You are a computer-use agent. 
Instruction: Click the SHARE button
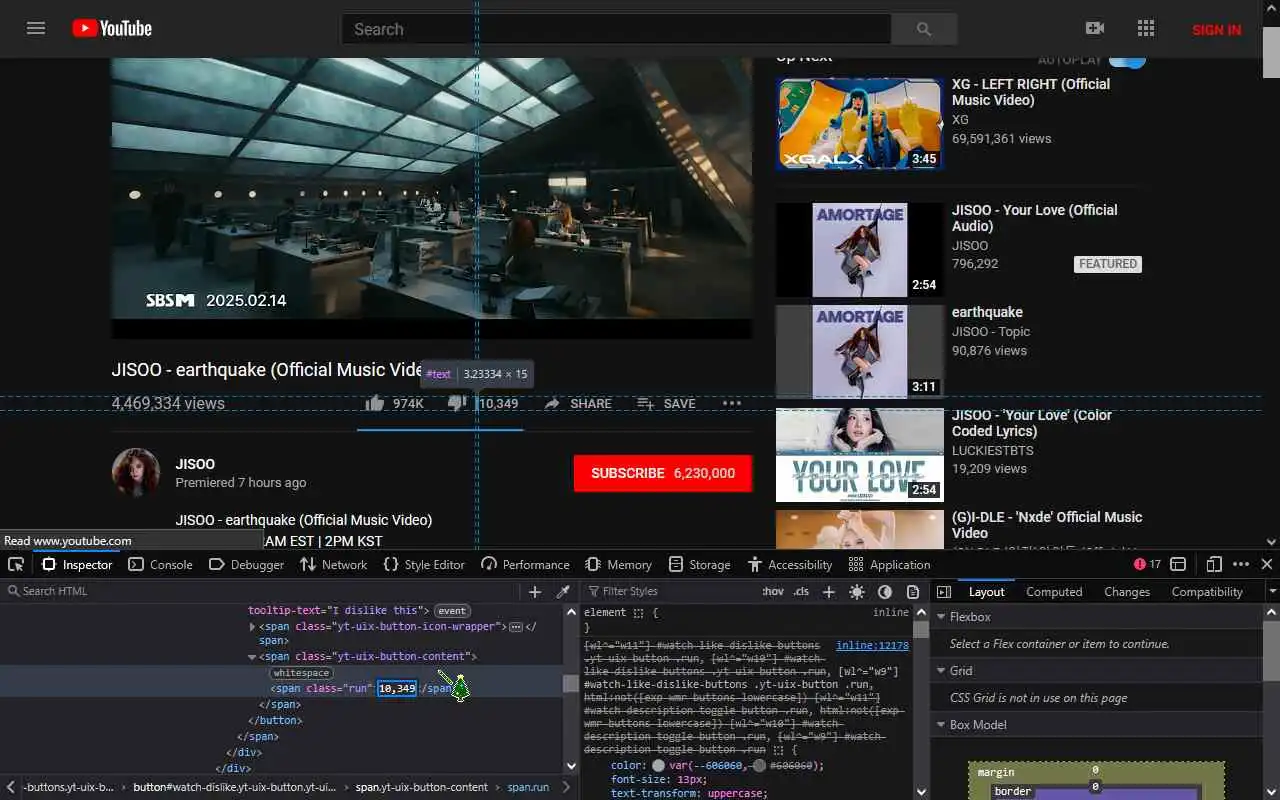(x=577, y=403)
